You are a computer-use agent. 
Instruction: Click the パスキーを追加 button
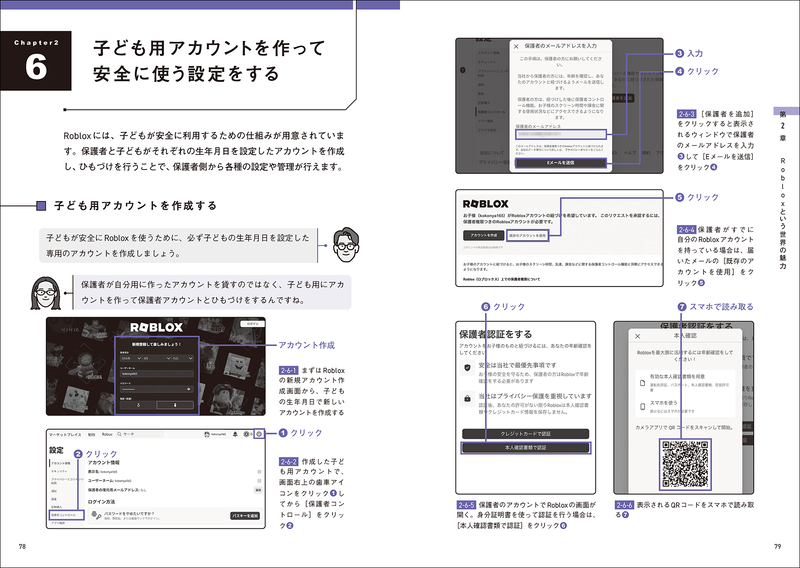pos(245,515)
